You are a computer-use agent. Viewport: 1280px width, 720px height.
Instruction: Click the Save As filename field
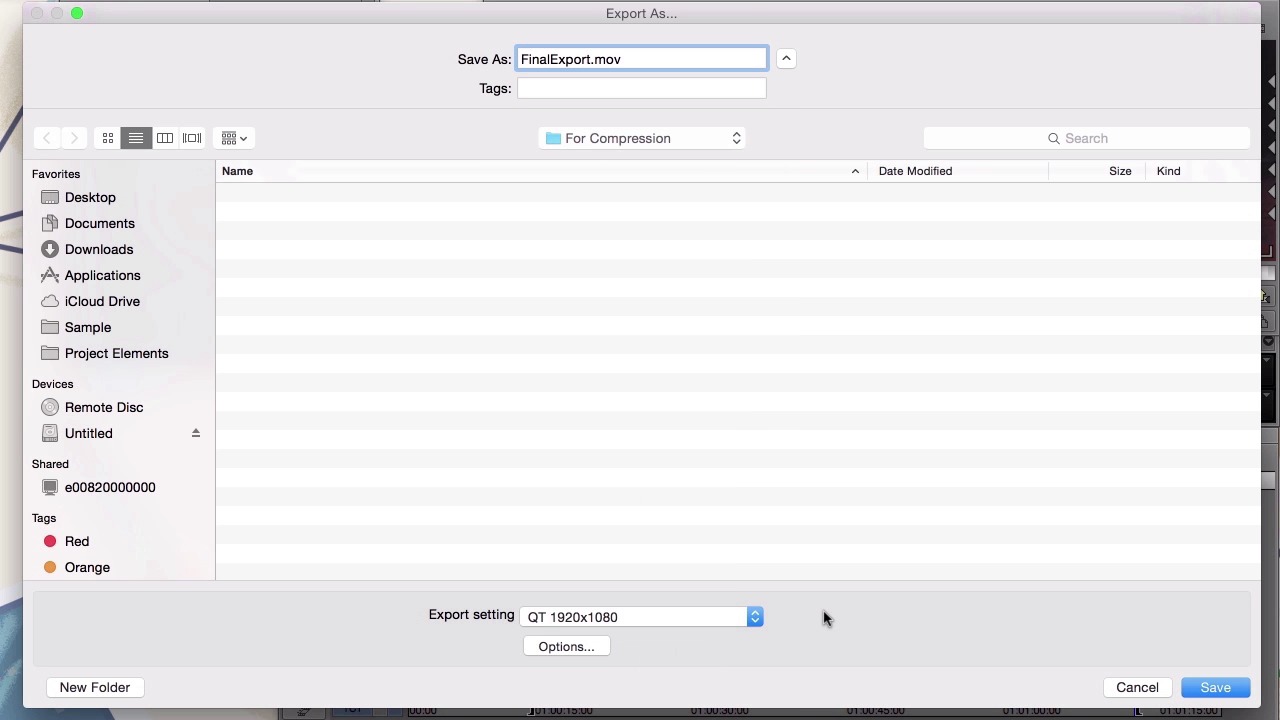(642, 59)
